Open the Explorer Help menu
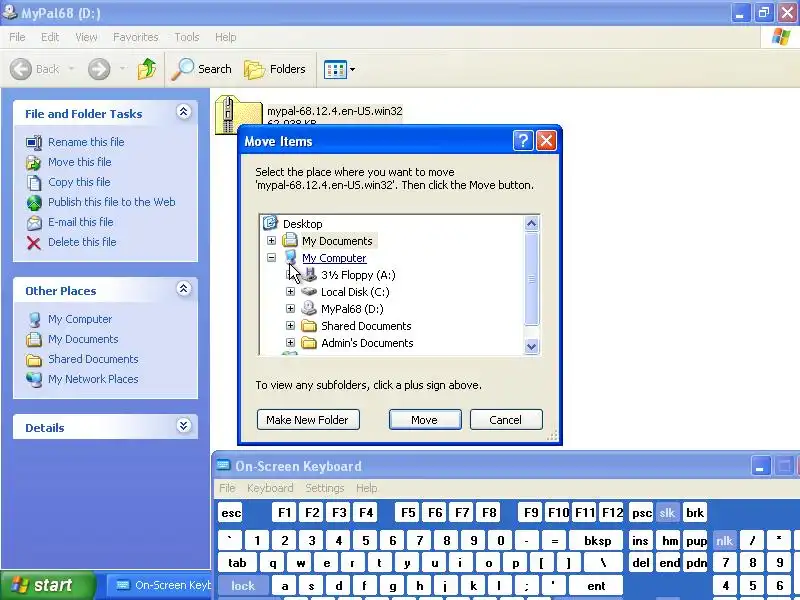 pyautogui.click(x=226, y=37)
